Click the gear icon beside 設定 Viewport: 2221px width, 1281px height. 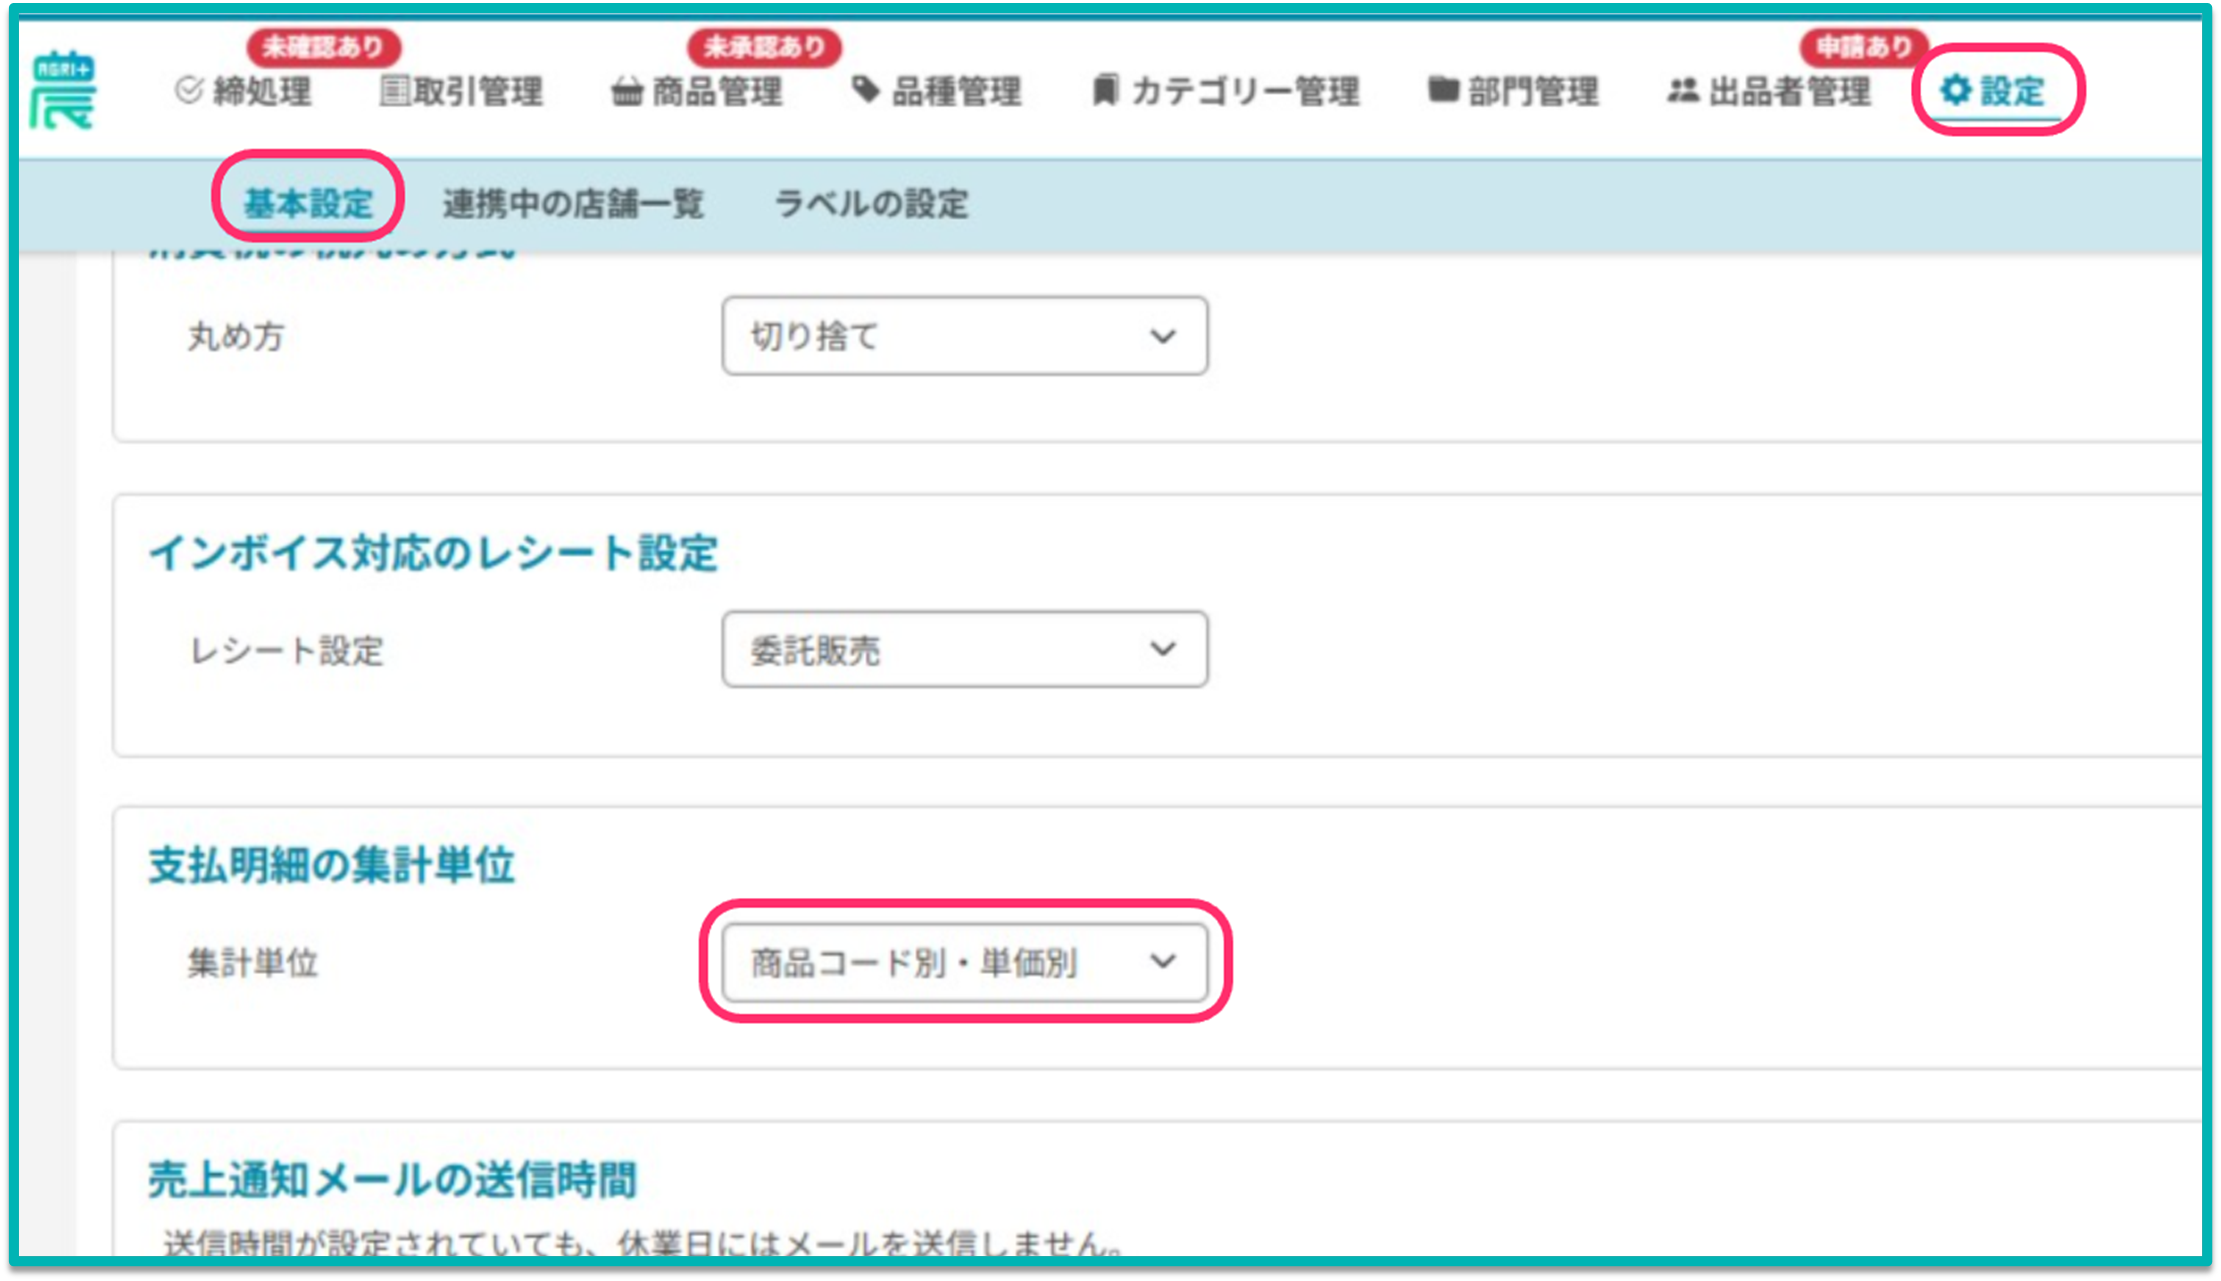1955,91
